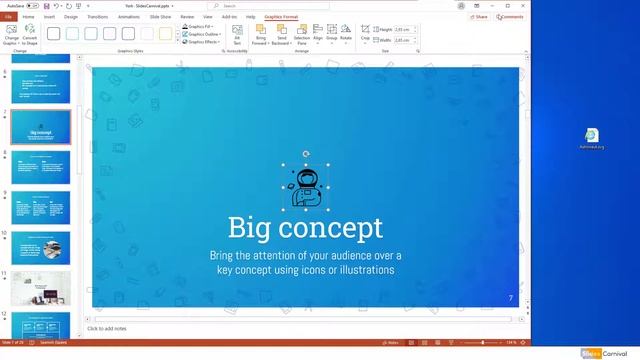The height and width of the screenshot is (360, 640).
Task: Apply the first graphics style preset
Action: point(53,33)
